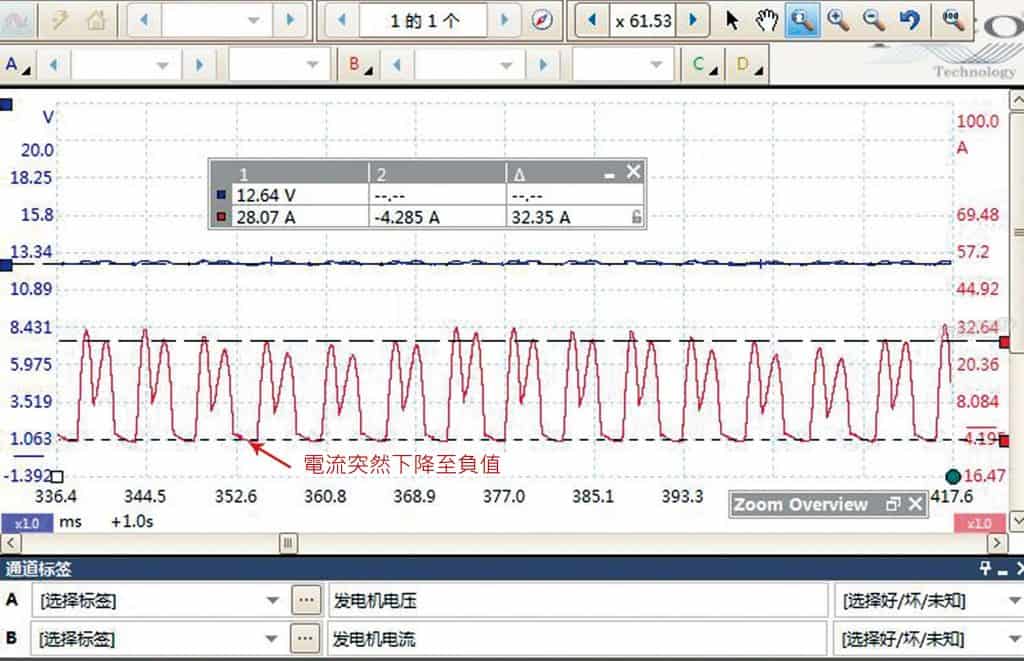Image resolution: width=1024 pixels, height=661 pixels.
Task: Click the x 61.53 zoom factor field
Action: (x=643, y=21)
